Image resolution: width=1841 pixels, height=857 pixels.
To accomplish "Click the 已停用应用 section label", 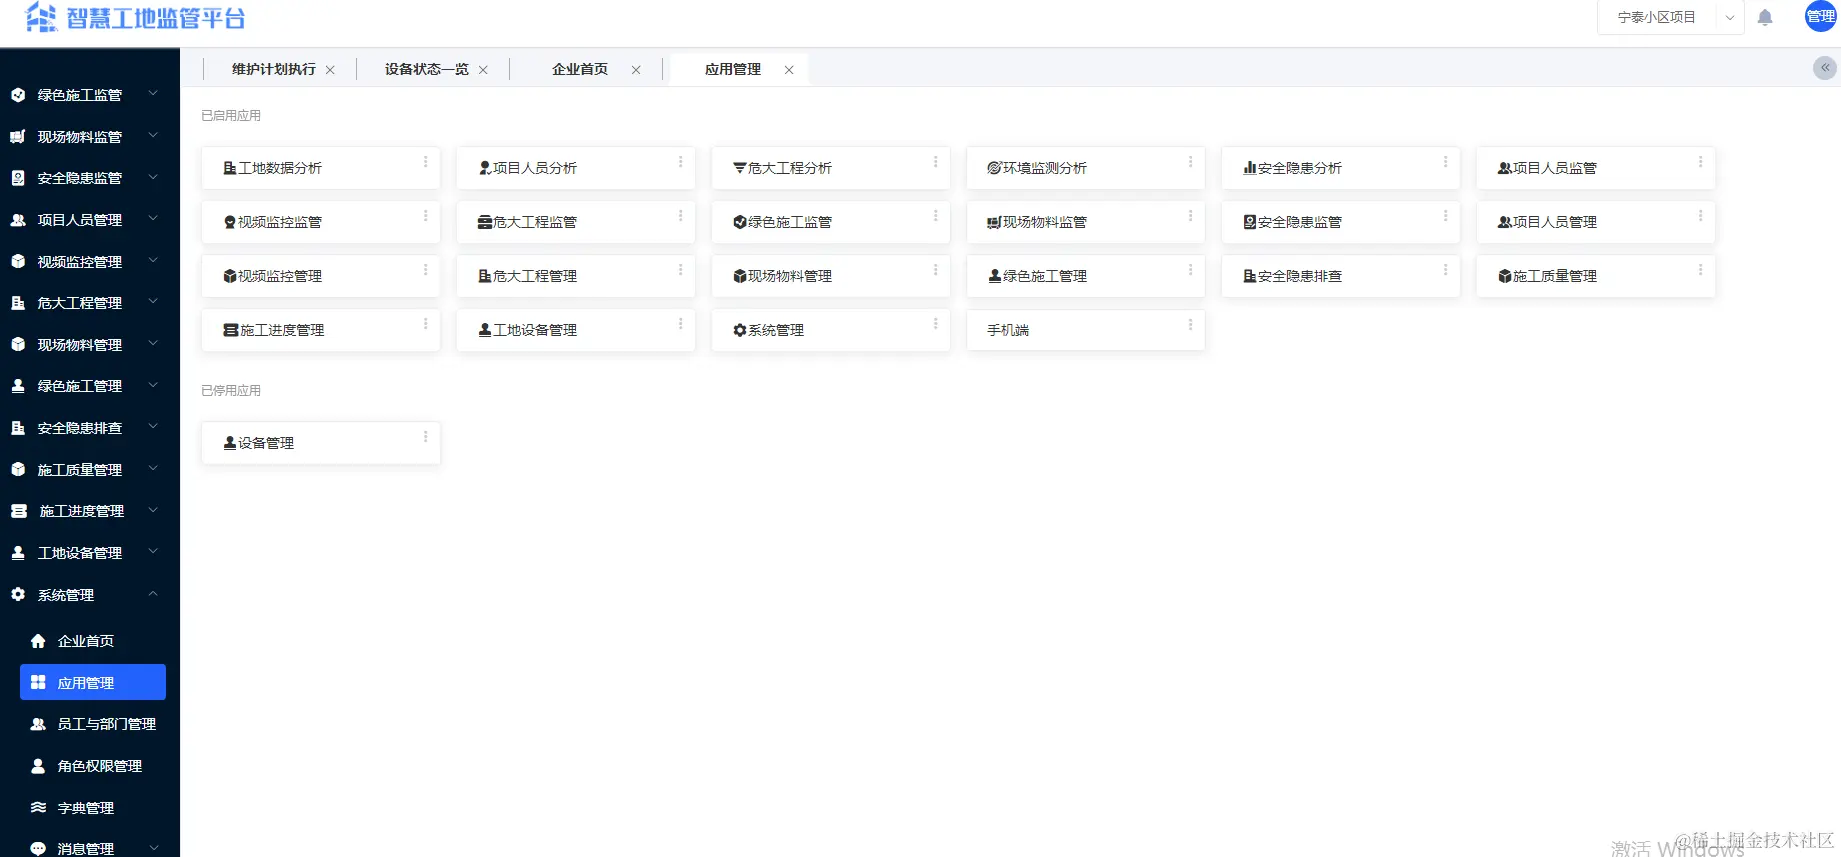I will pyautogui.click(x=231, y=391).
